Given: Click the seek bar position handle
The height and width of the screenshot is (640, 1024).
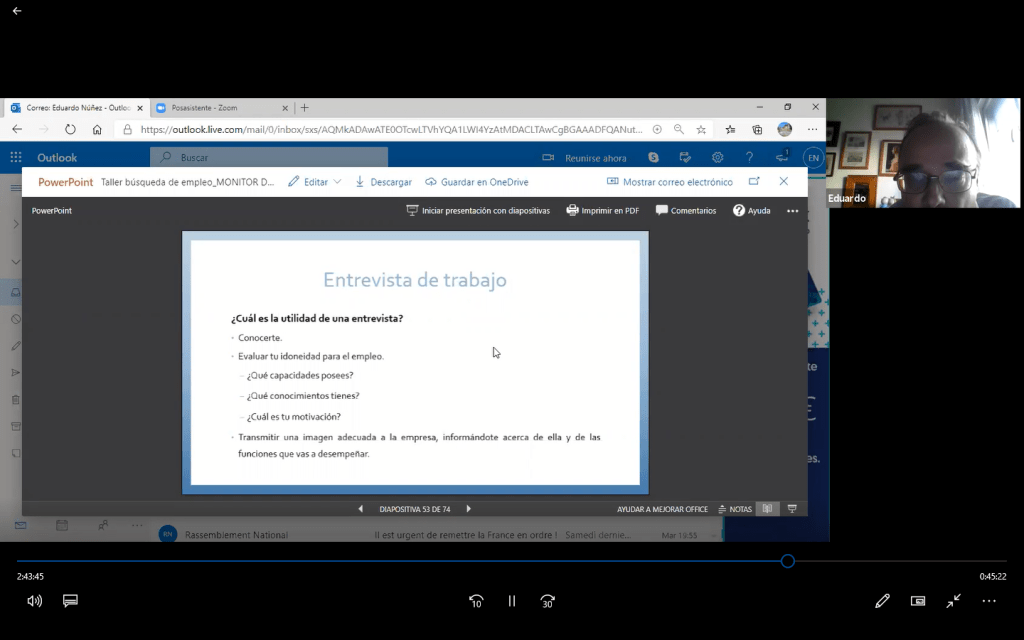Looking at the screenshot, I should click(x=787, y=561).
